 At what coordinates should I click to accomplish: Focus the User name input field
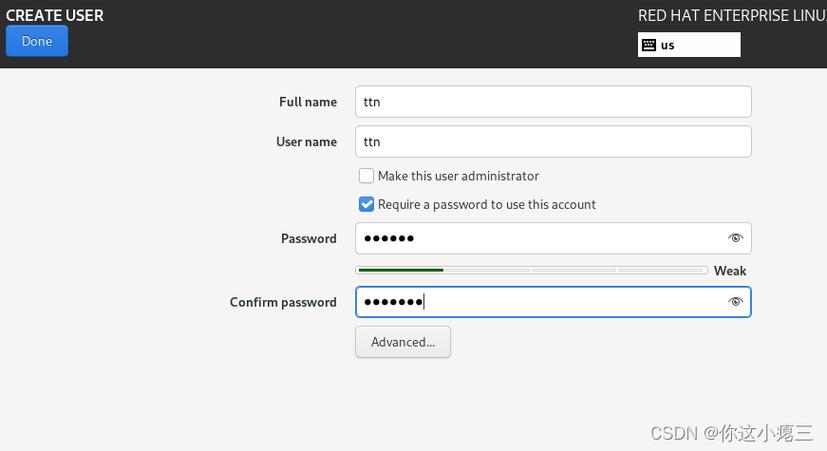coord(553,141)
